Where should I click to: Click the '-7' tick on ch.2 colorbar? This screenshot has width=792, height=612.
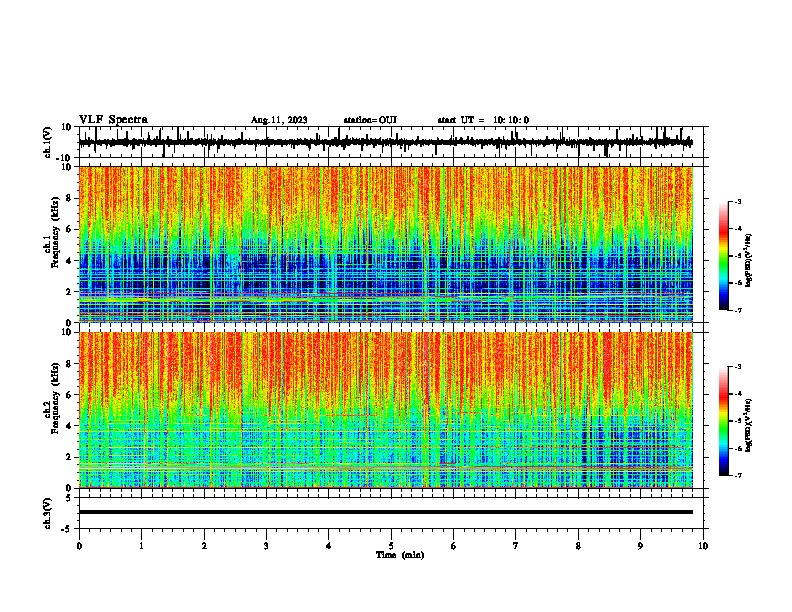(x=737, y=475)
